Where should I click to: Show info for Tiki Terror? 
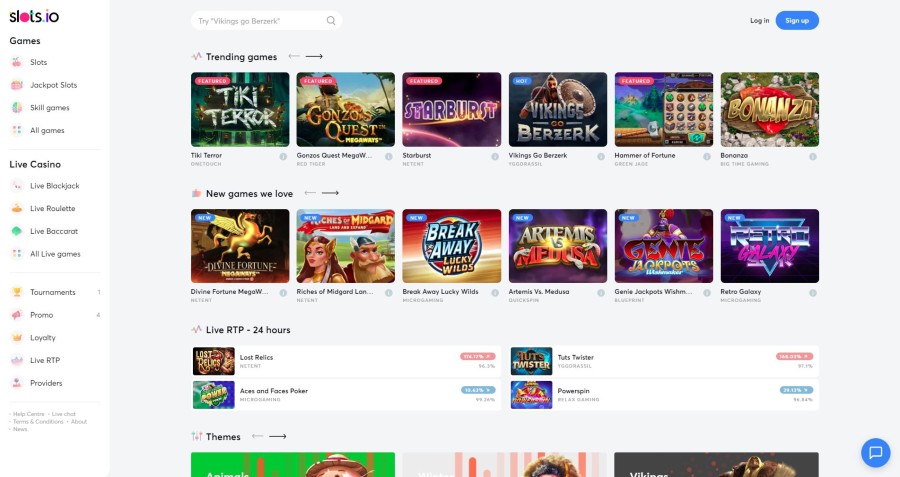coord(283,157)
